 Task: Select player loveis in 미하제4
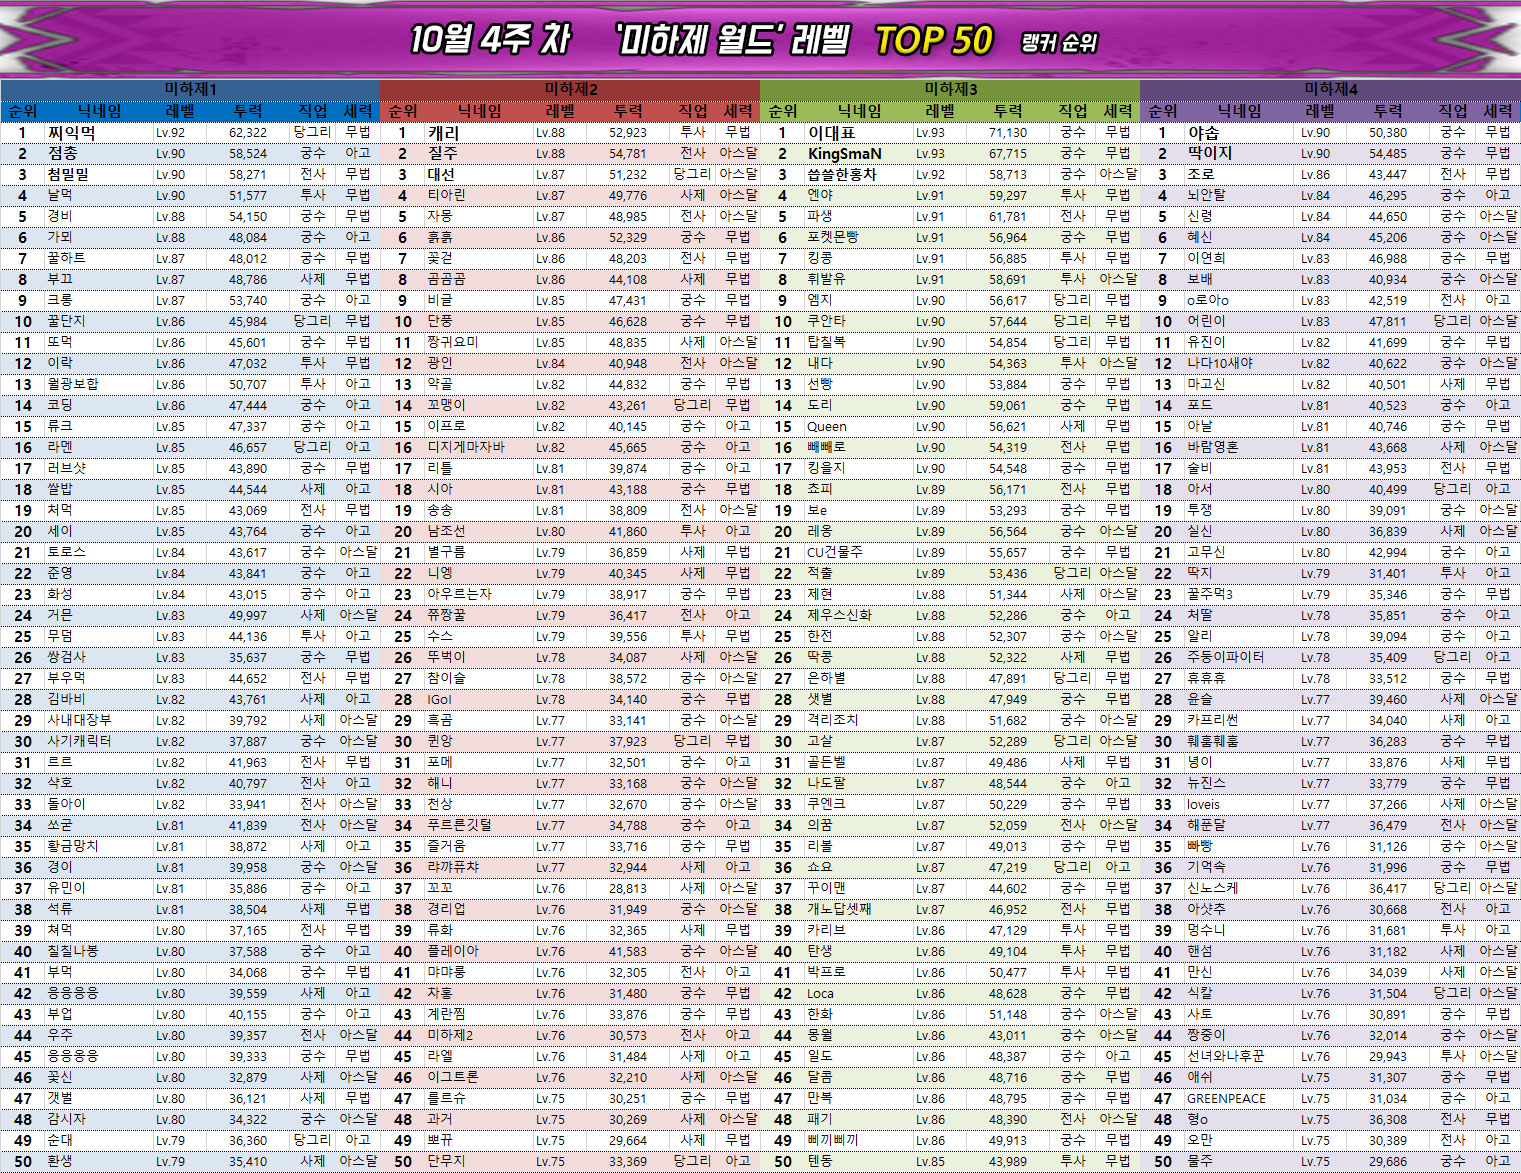(x=1203, y=805)
